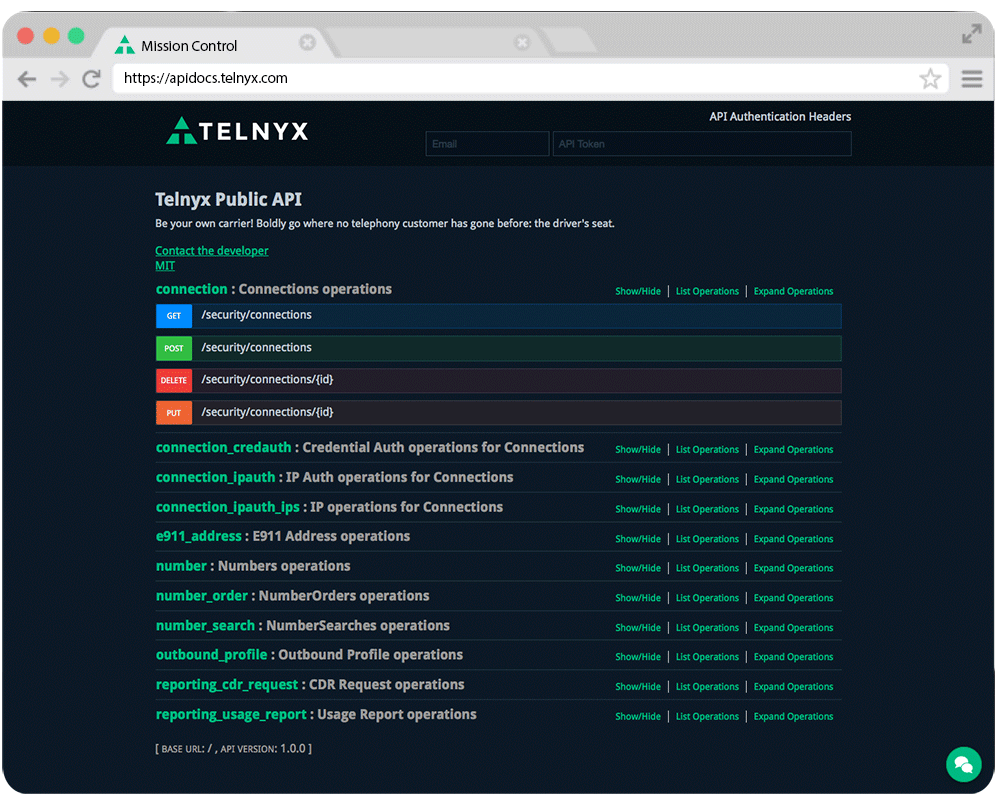Click Expand Operations for reporting_usage_report
The height and width of the screenshot is (800, 1000).
[x=793, y=717]
